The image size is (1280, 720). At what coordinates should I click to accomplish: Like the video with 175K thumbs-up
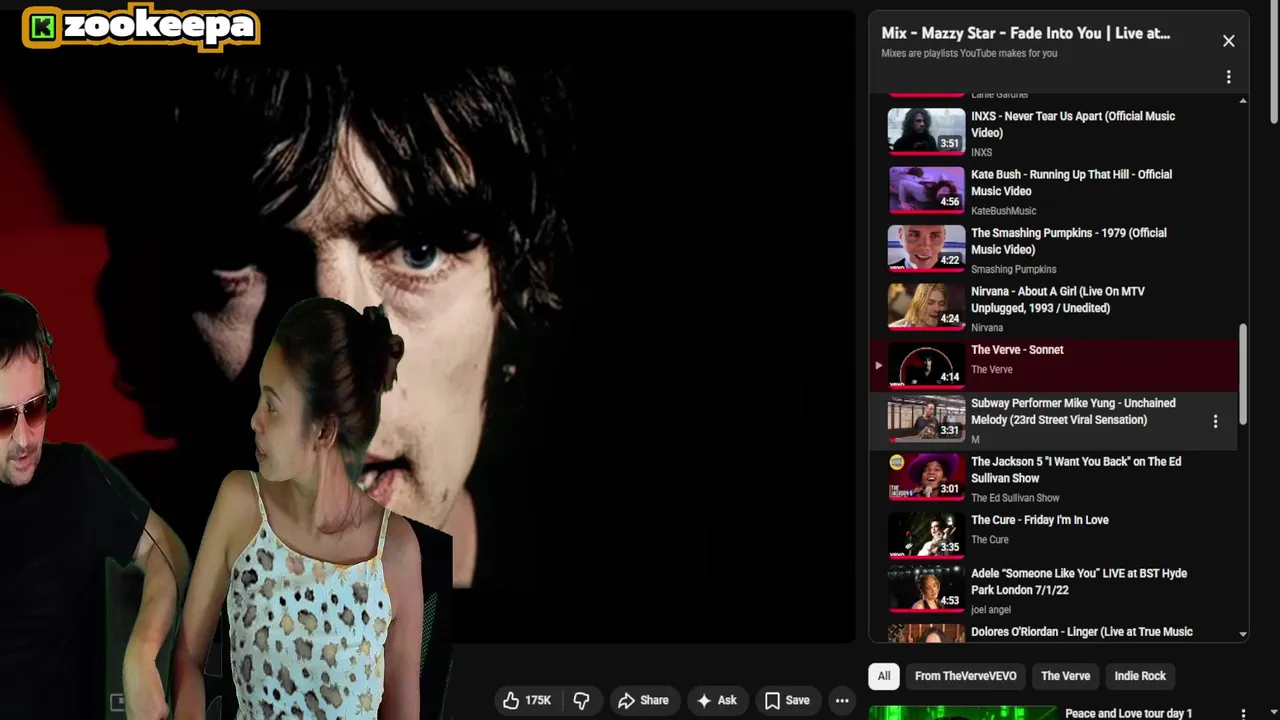click(528, 700)
